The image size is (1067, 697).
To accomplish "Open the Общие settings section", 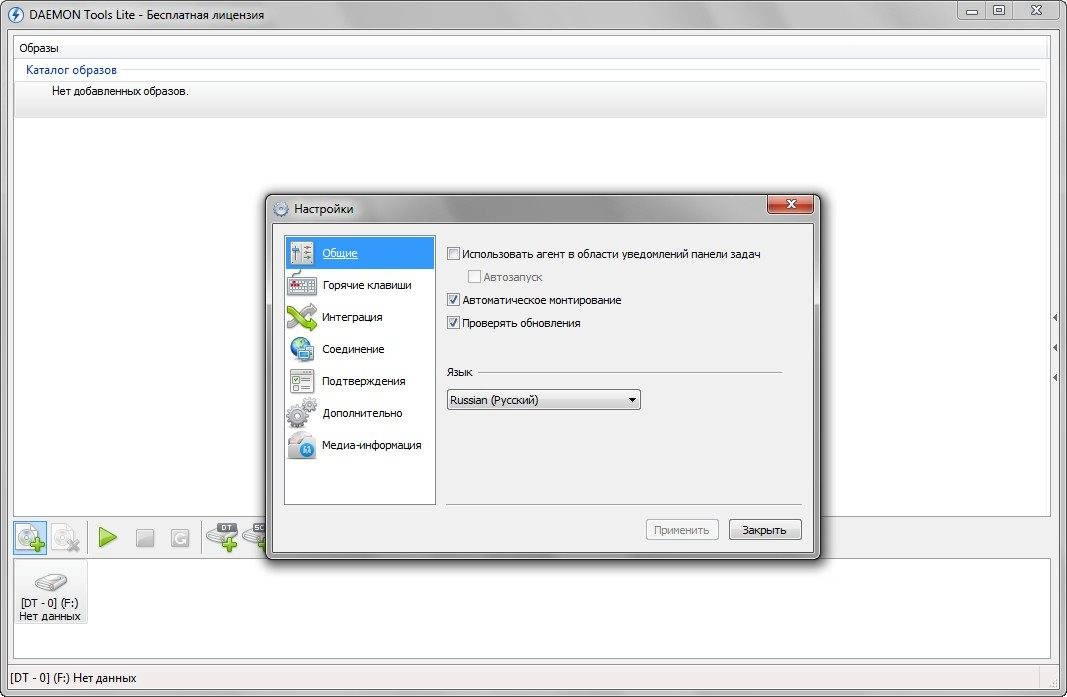I will point(359,253).
